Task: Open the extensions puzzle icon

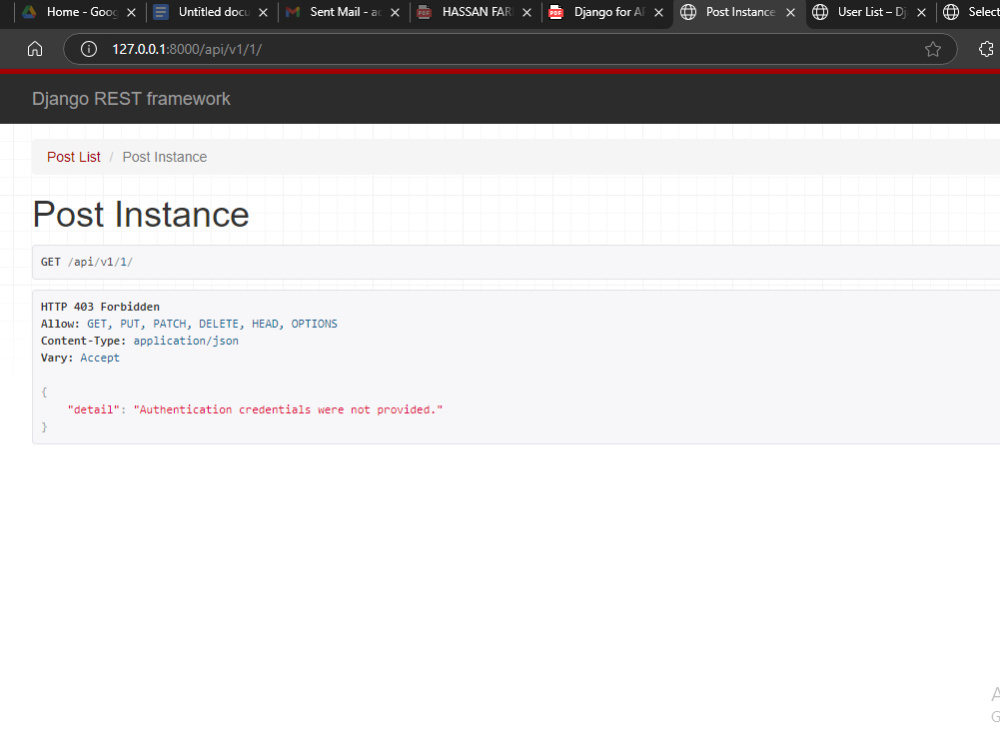Action: [986, 49]
